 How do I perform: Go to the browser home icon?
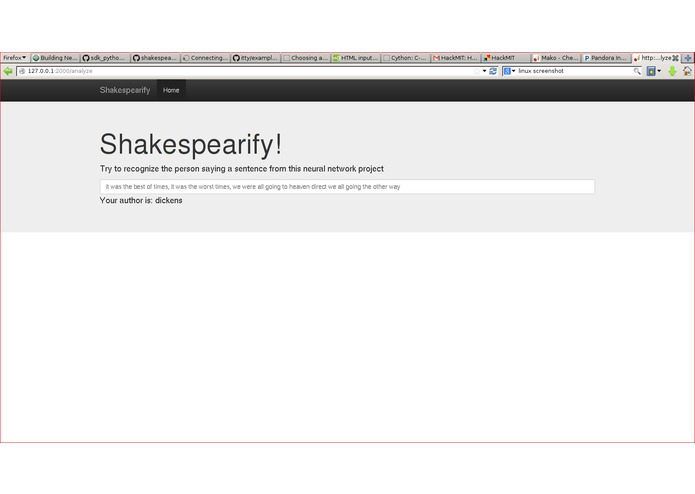(x=687, y=71)
